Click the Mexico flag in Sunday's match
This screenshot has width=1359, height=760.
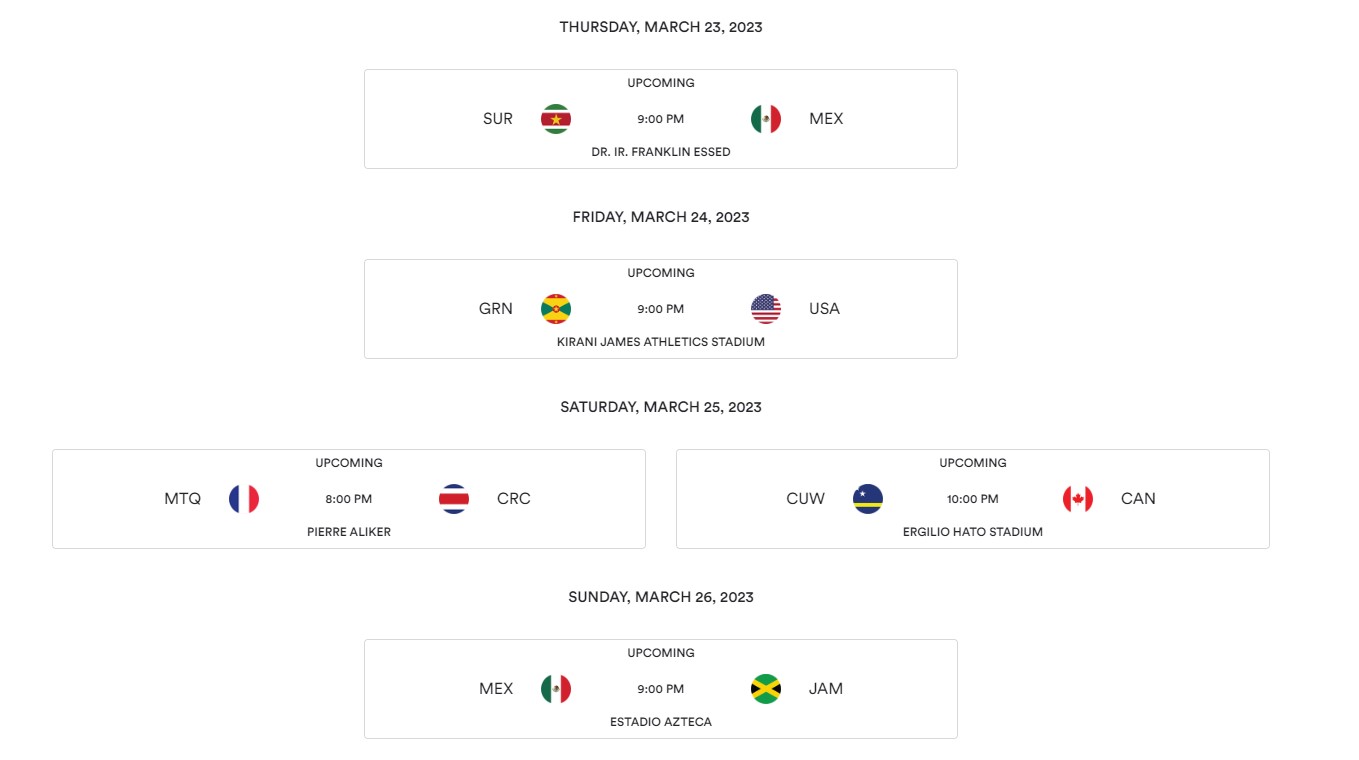[556, 689]
